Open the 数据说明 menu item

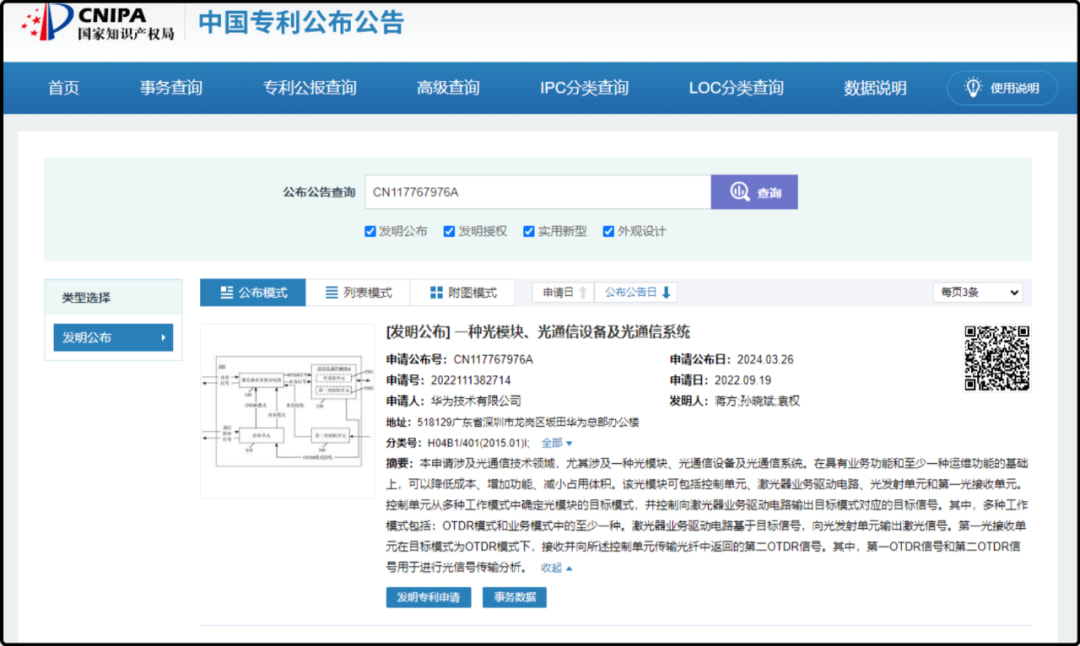point(875,87)
